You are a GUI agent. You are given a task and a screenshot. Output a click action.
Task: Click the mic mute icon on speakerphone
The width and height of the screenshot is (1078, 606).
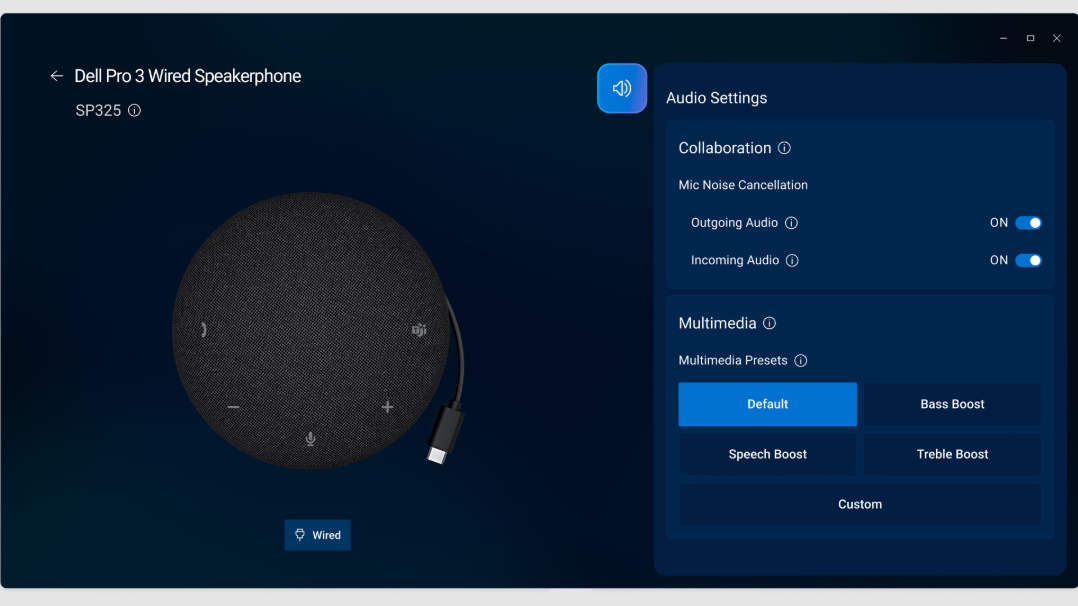point(311,439)
